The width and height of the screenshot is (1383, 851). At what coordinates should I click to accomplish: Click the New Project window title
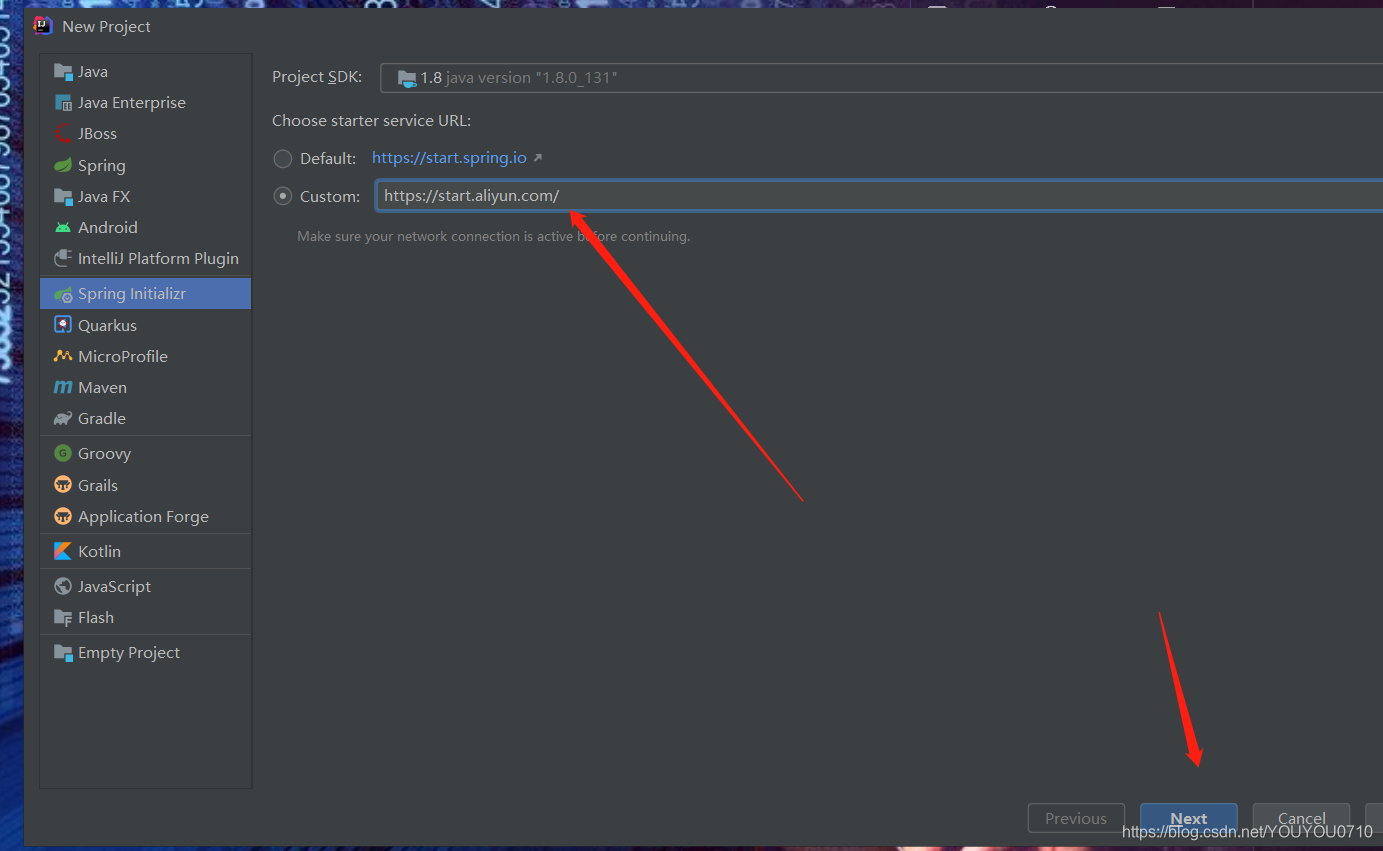[x=106, y=27]
